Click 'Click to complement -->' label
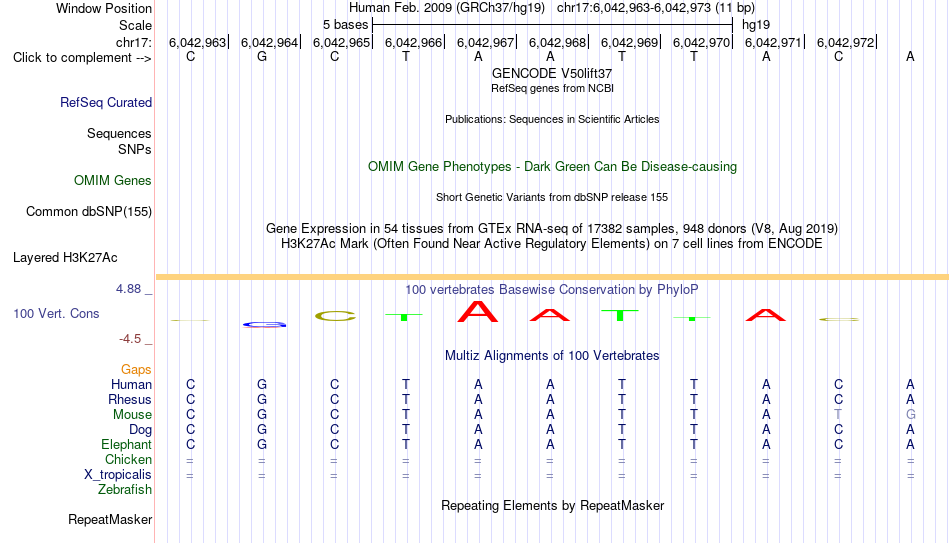The width and height of the screenshot is (950, 543). pos(82,58)
